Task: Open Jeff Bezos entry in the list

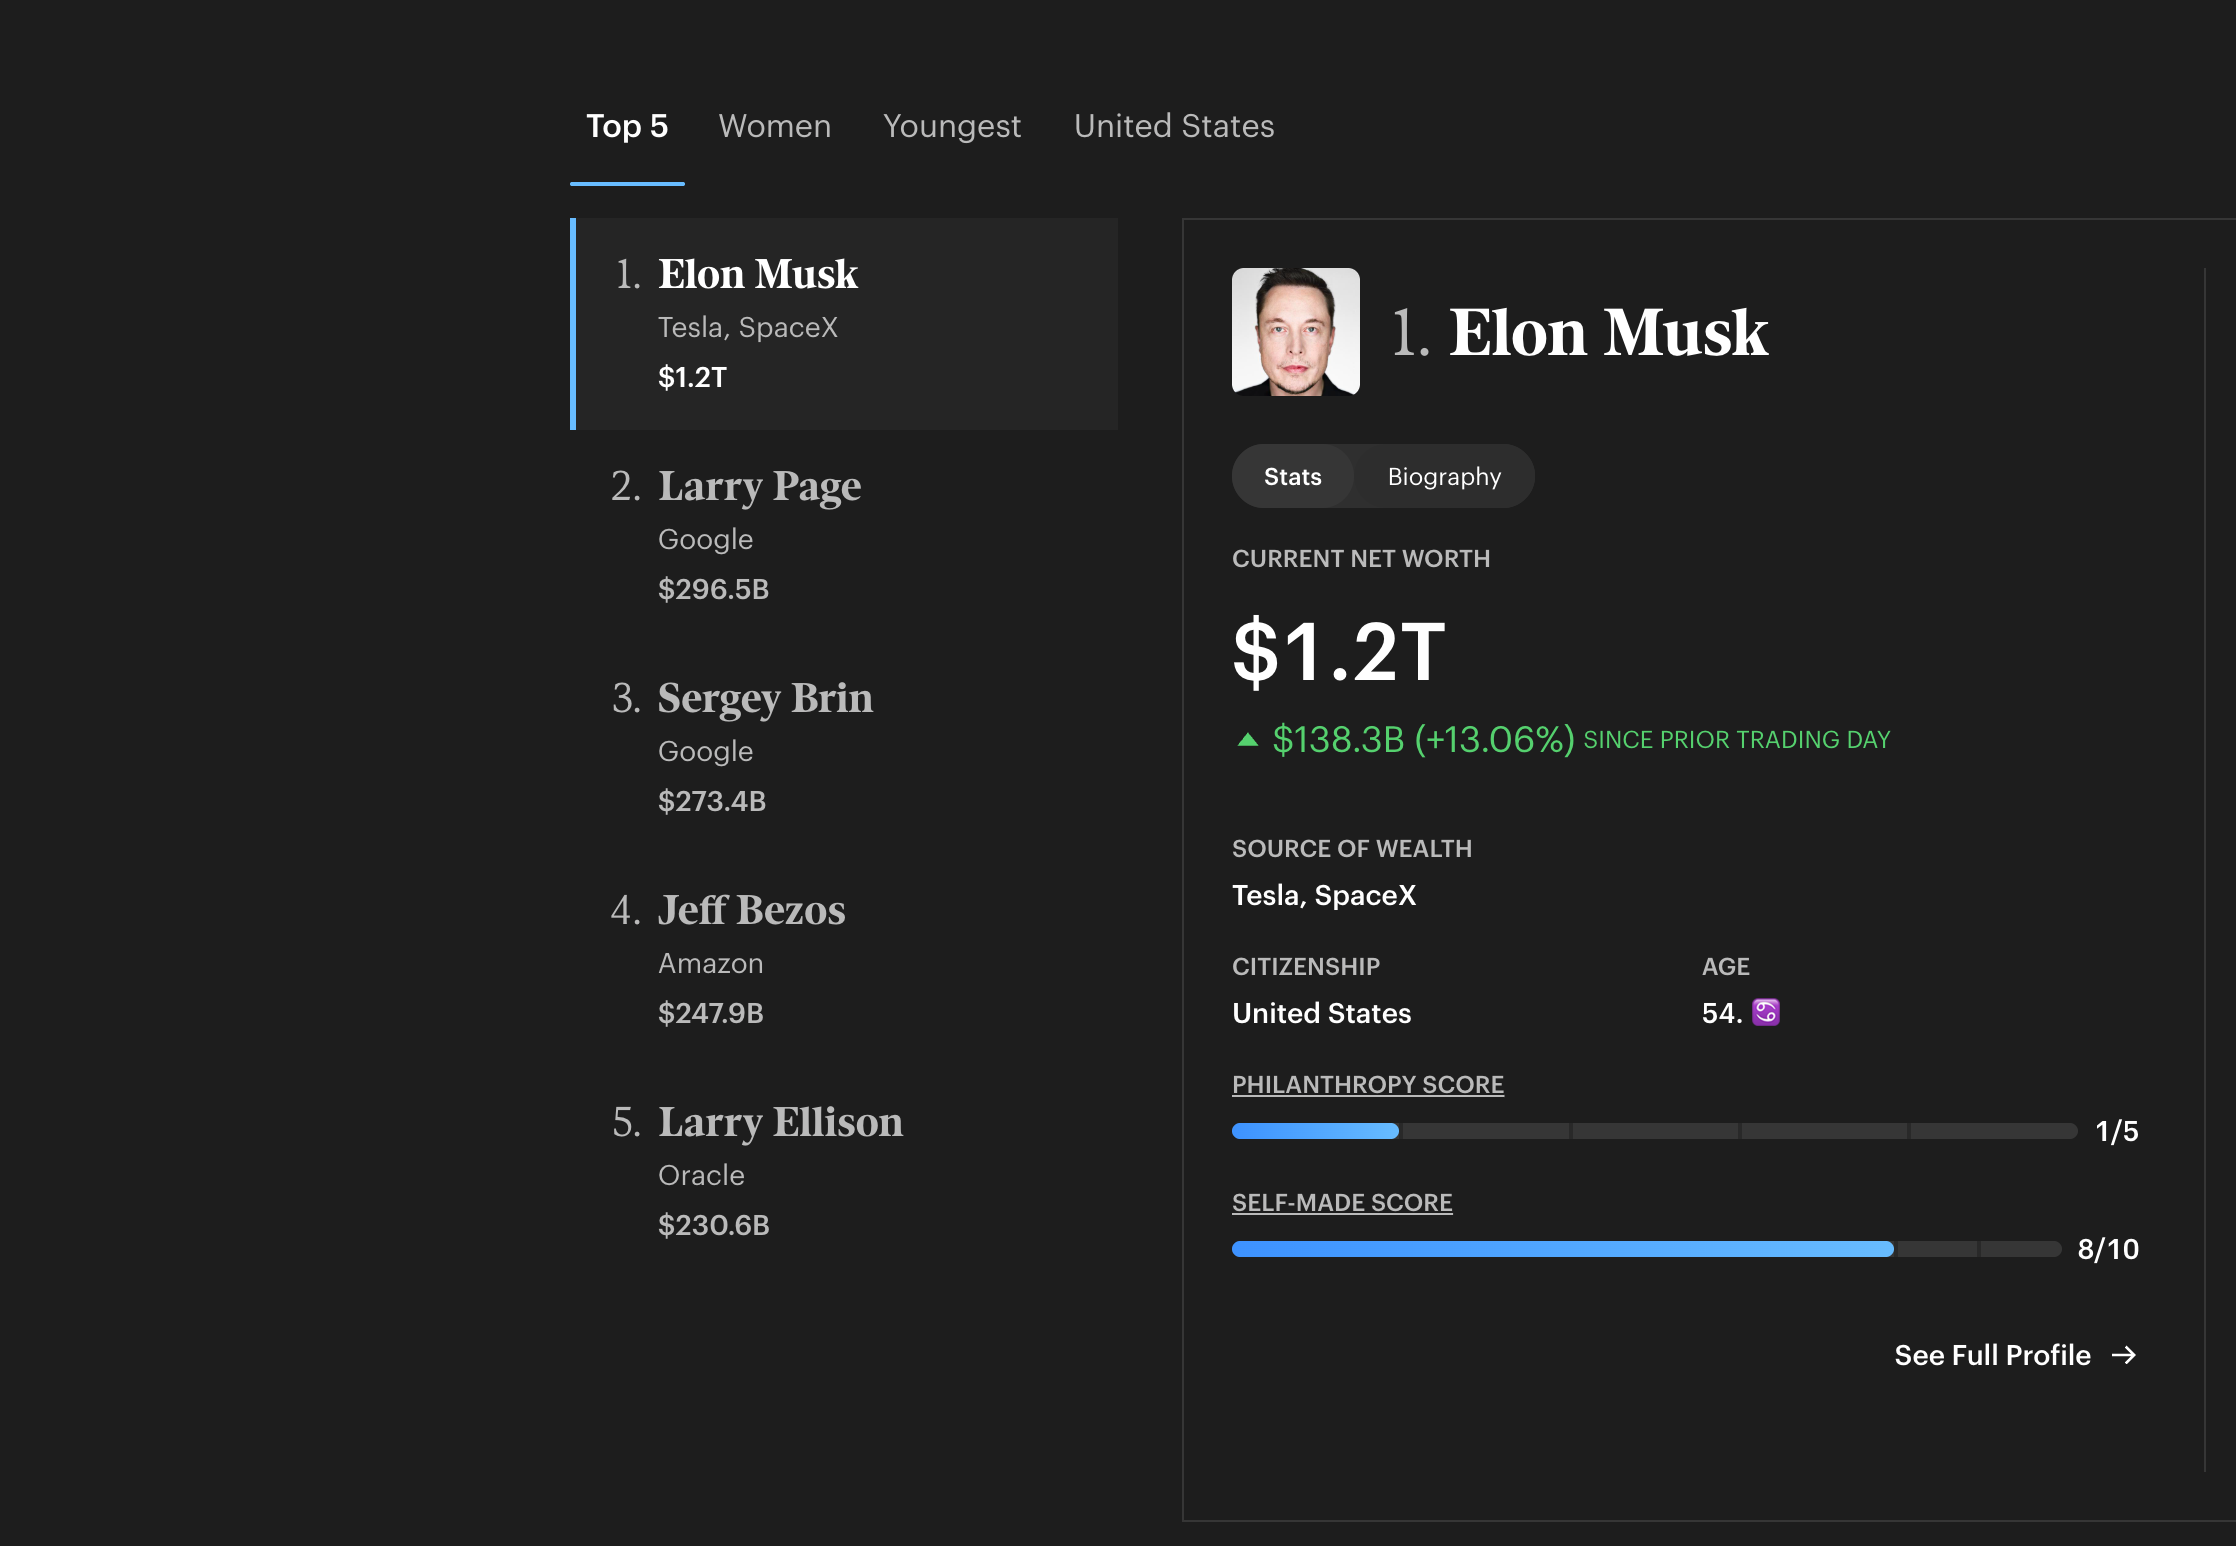Action: point(846,960)
